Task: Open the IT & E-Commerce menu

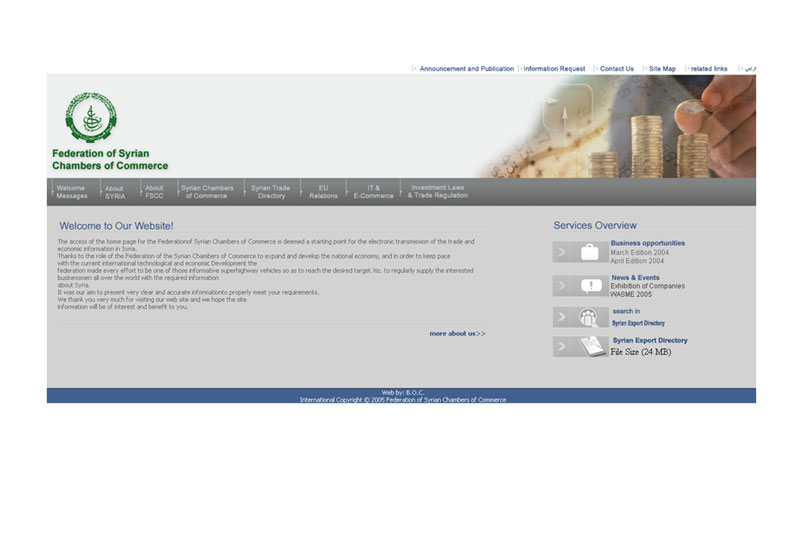Action: click(x=373, y=192)
